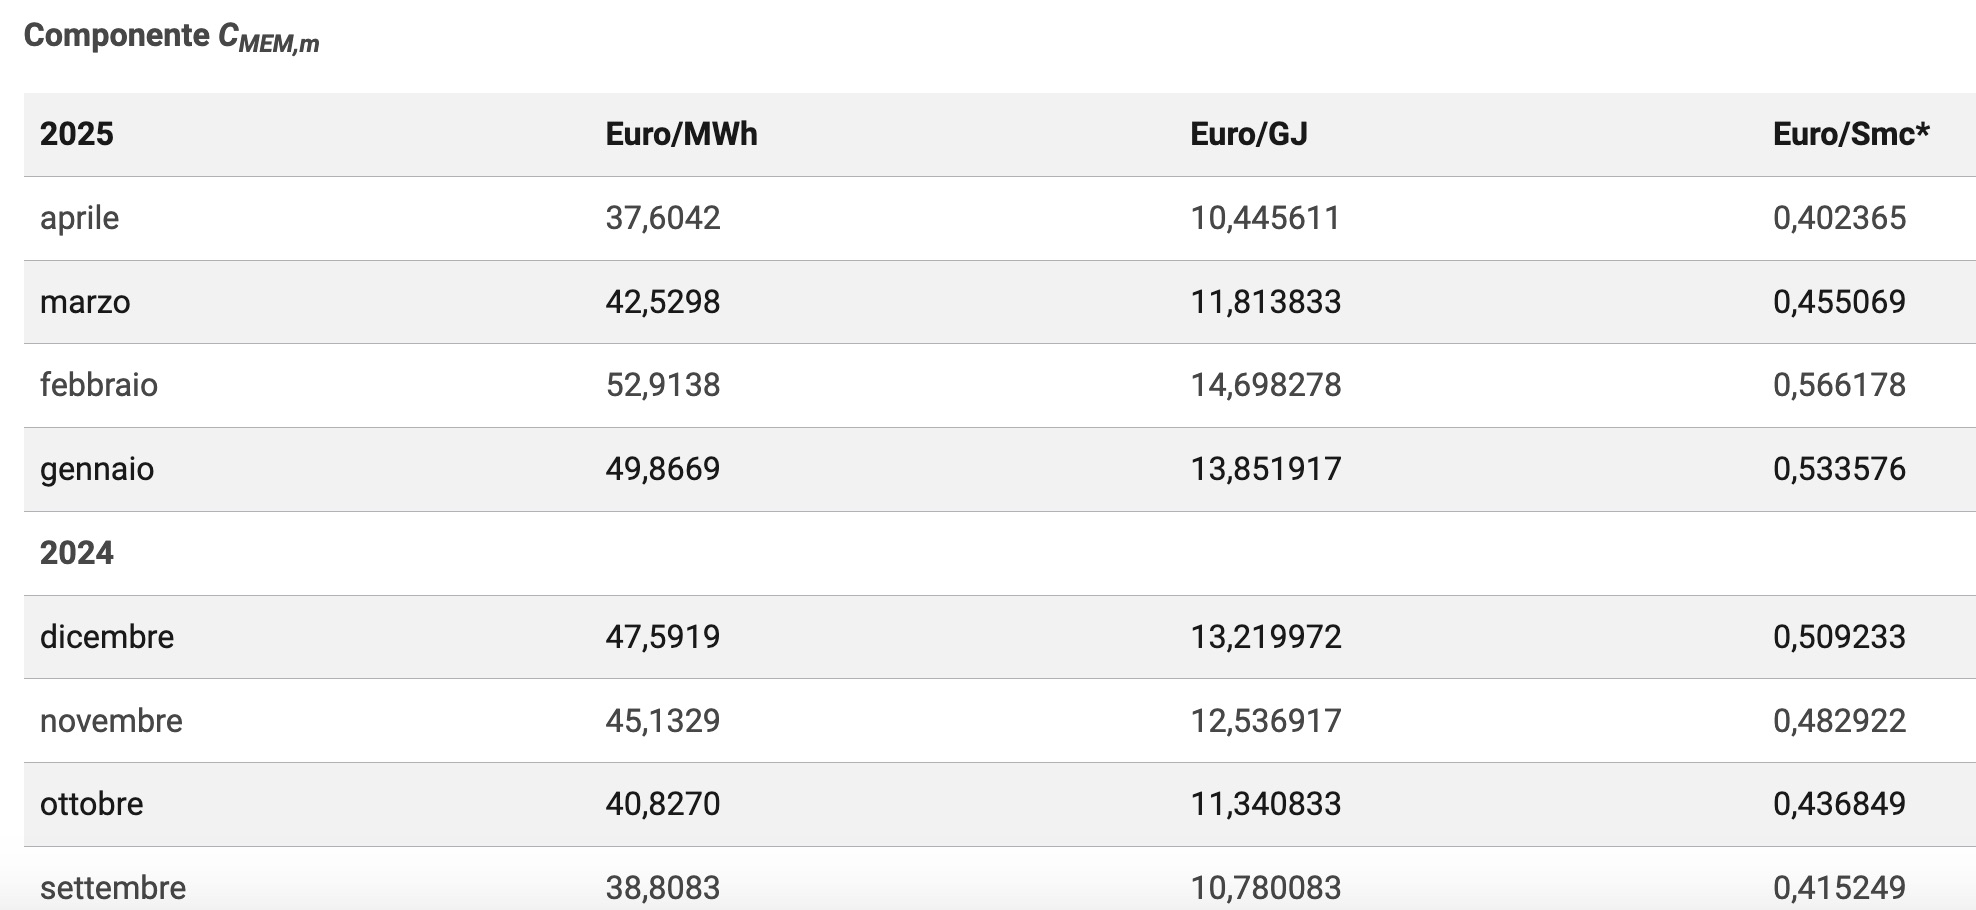The width and height of the screenshot is (1976, 910).
Task: Click the Euro/Smc* column header
Action: (x=1851, y=134)
